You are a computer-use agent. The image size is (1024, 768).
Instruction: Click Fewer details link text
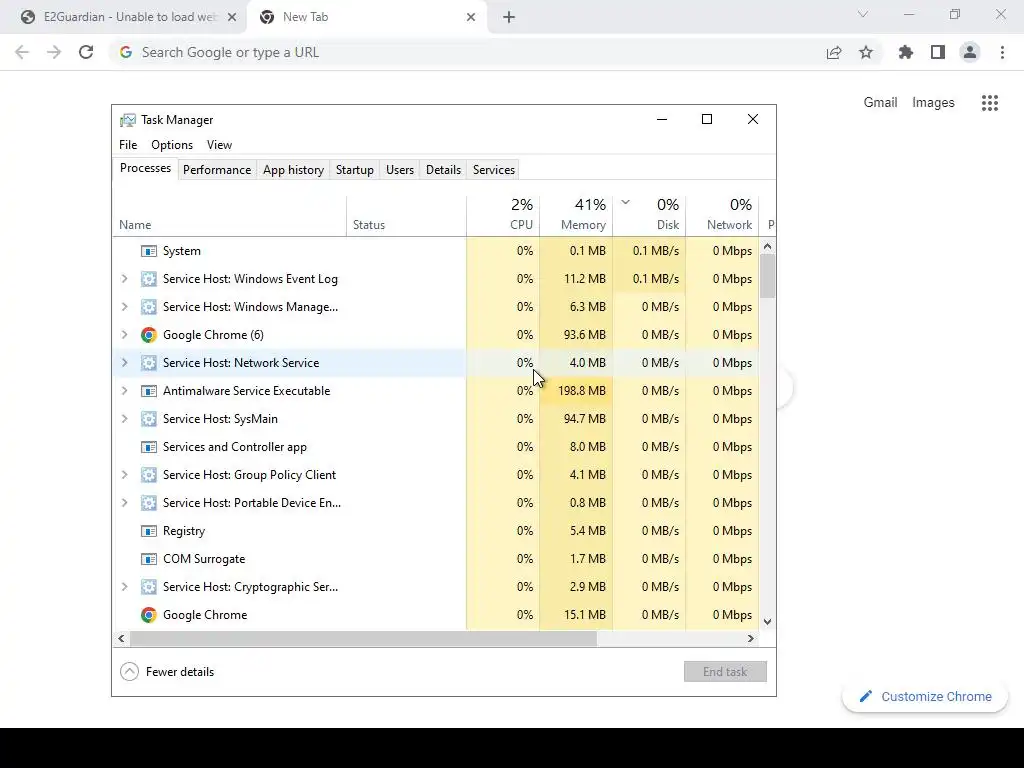tap(180, 672)
